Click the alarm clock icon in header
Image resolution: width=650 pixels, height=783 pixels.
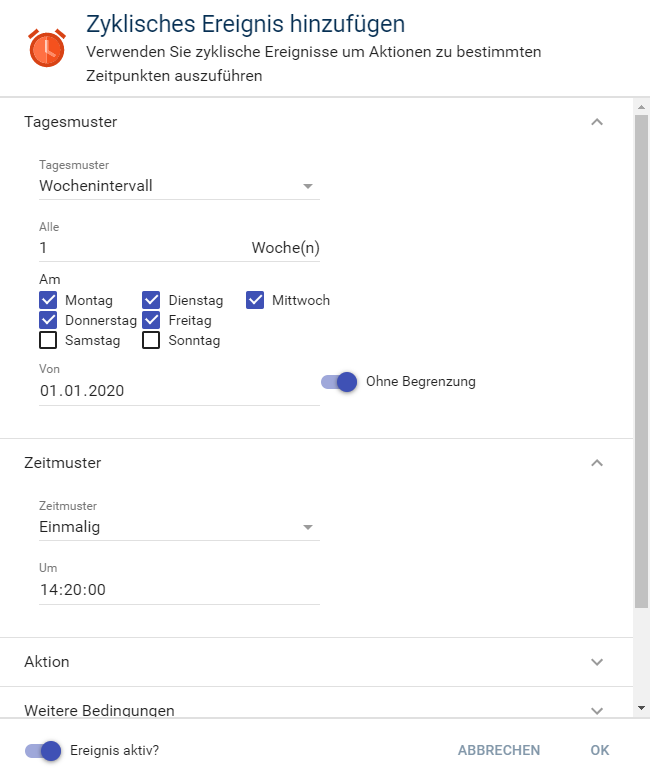click(x=47, y=47)
